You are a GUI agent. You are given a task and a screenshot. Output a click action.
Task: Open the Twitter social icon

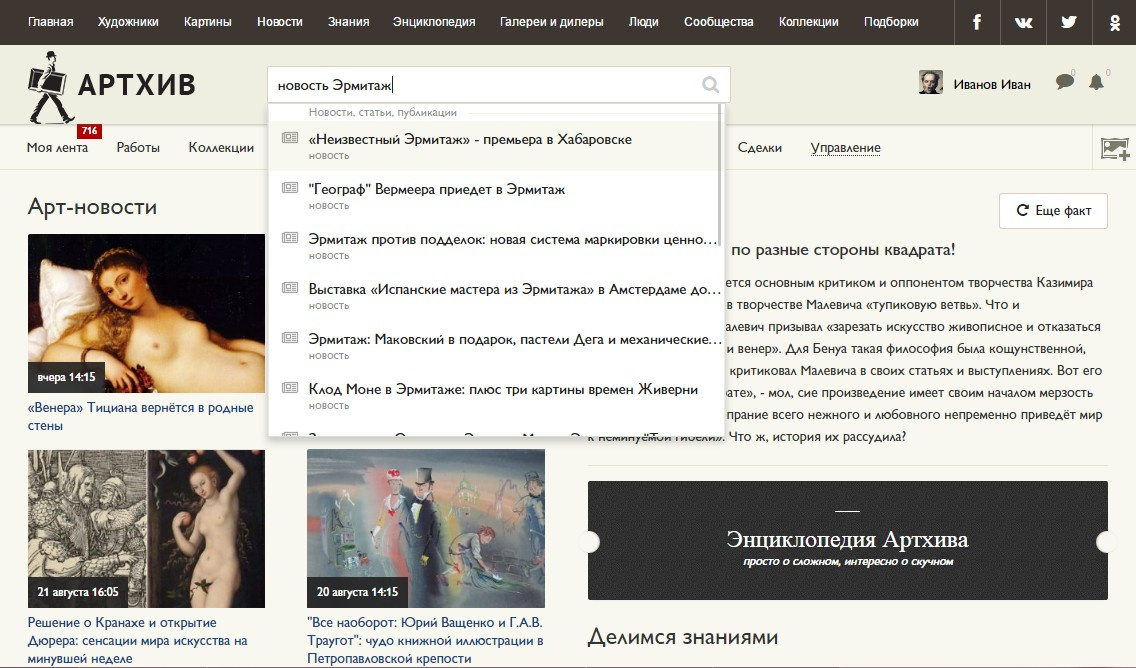pyautogui.click(x=1069, y=22)
